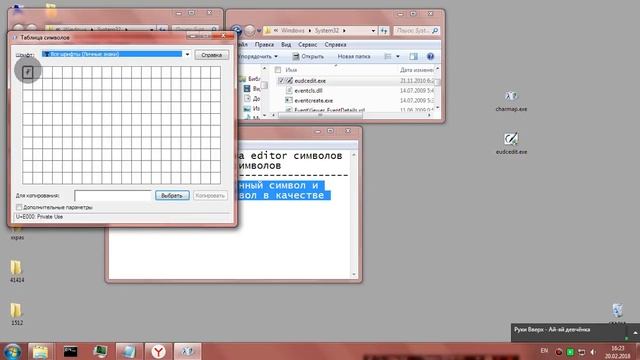
Task: Click the Копировать button
Action: [210, 196]
